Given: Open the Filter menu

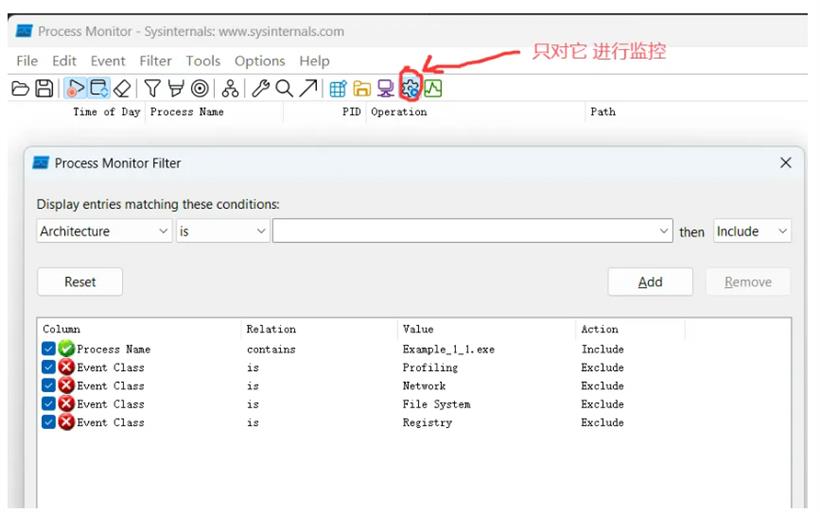Looking at the screenshot, I should (155, 61).
